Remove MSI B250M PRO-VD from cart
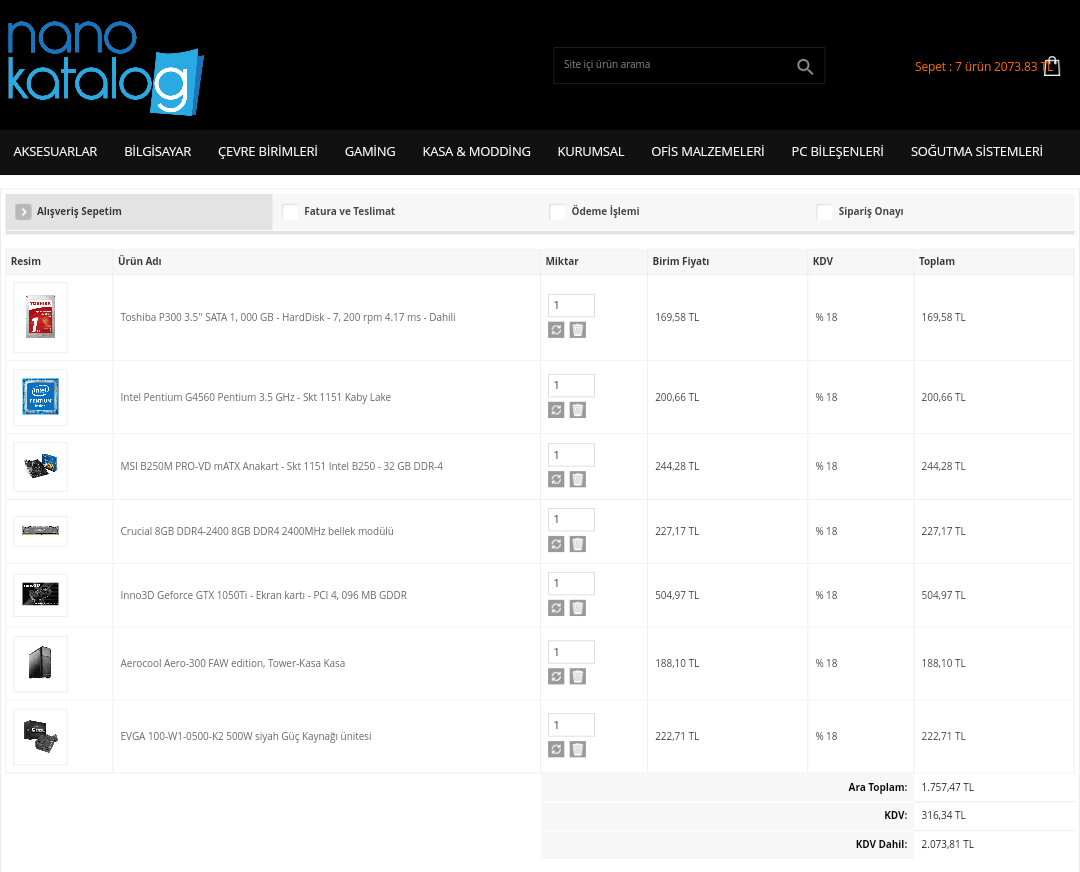The width and height of the screenshot is (1080, 872). [x=578, y=479]
